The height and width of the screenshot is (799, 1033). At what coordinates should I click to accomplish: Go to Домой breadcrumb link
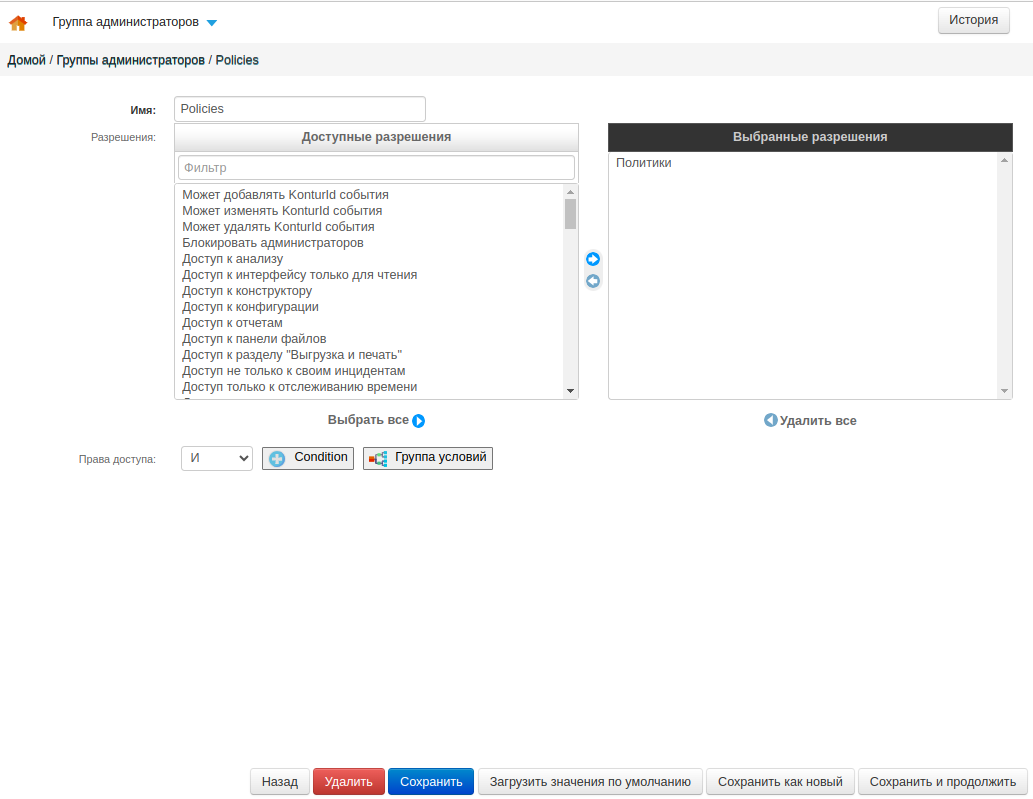(27, 60)
